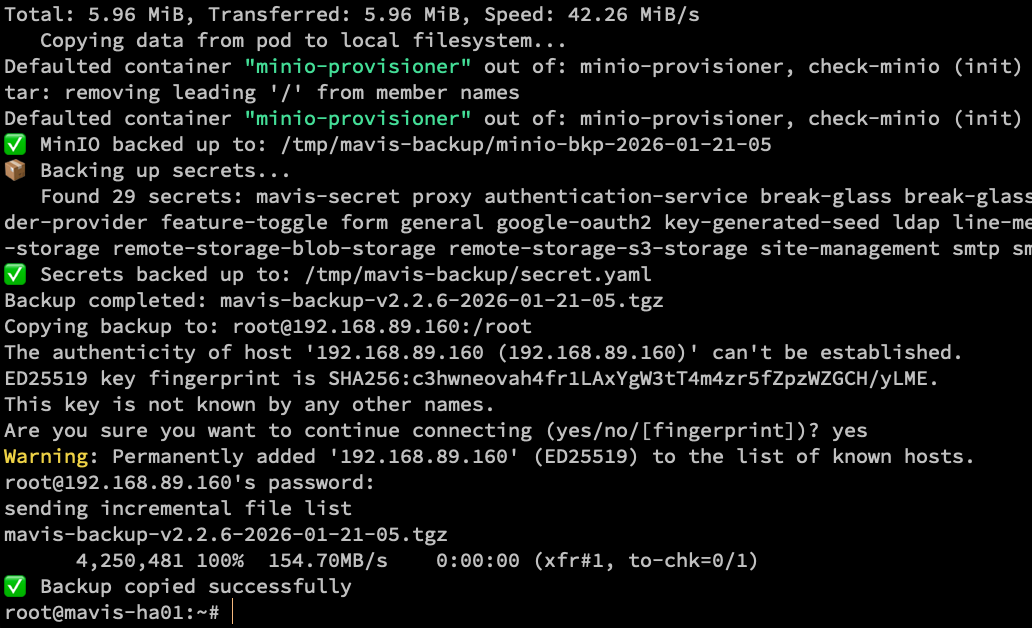1032x628 pixels.
Task: Click the checkmark beside Backup copied successfully
Action: pos(14,587)
